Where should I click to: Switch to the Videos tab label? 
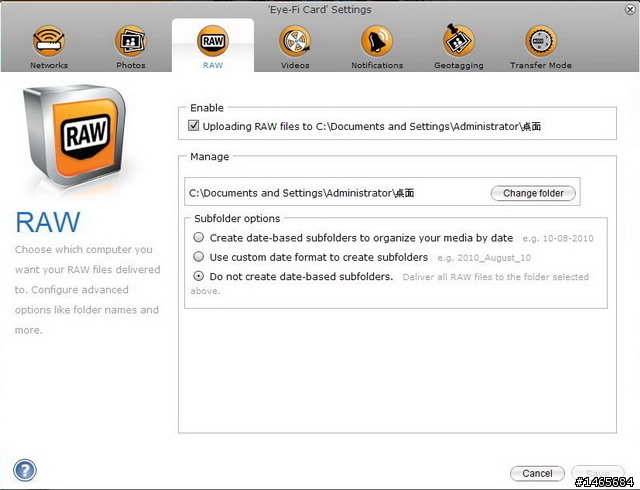point(295,65)
